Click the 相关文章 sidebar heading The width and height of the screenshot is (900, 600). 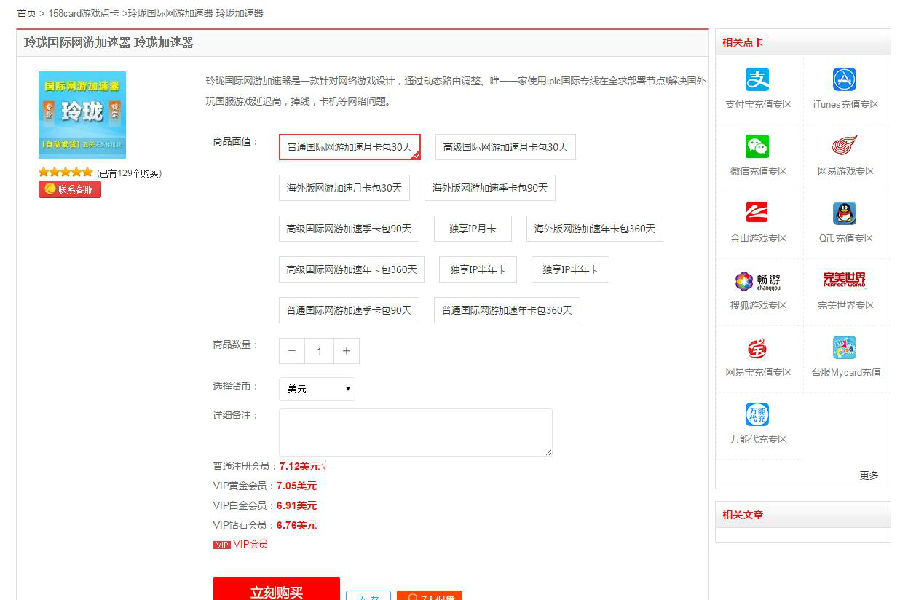pyautogui.click(x=742, y=514)
